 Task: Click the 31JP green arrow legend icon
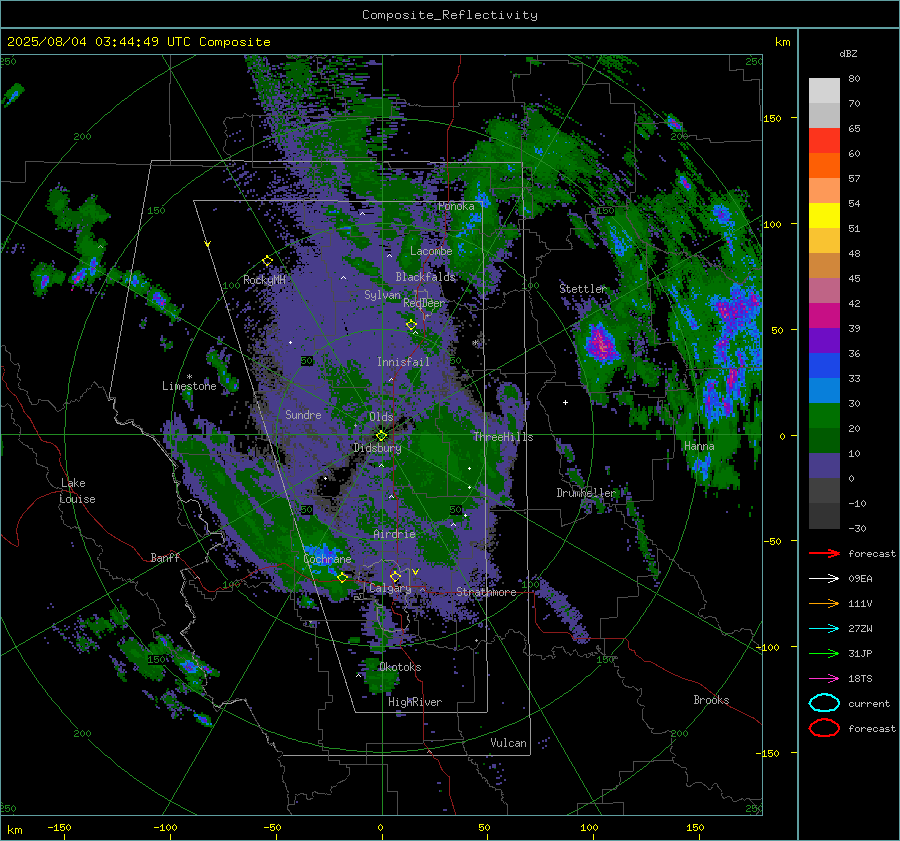pyautogui.click(x=824, y=653)
